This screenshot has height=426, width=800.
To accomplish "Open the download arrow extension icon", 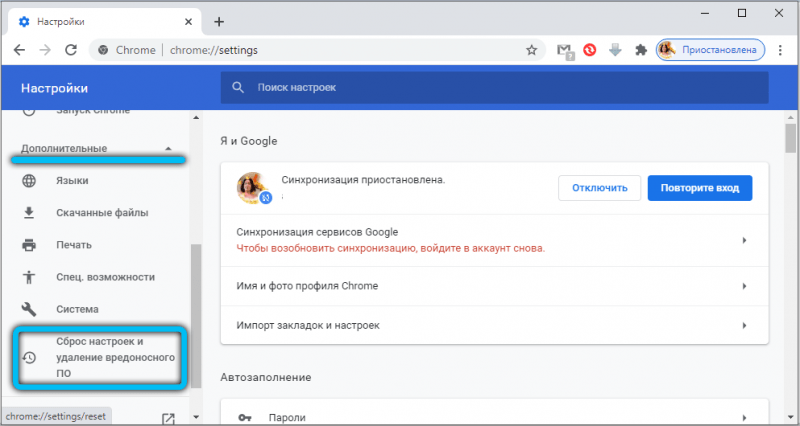I will [615, 50].
